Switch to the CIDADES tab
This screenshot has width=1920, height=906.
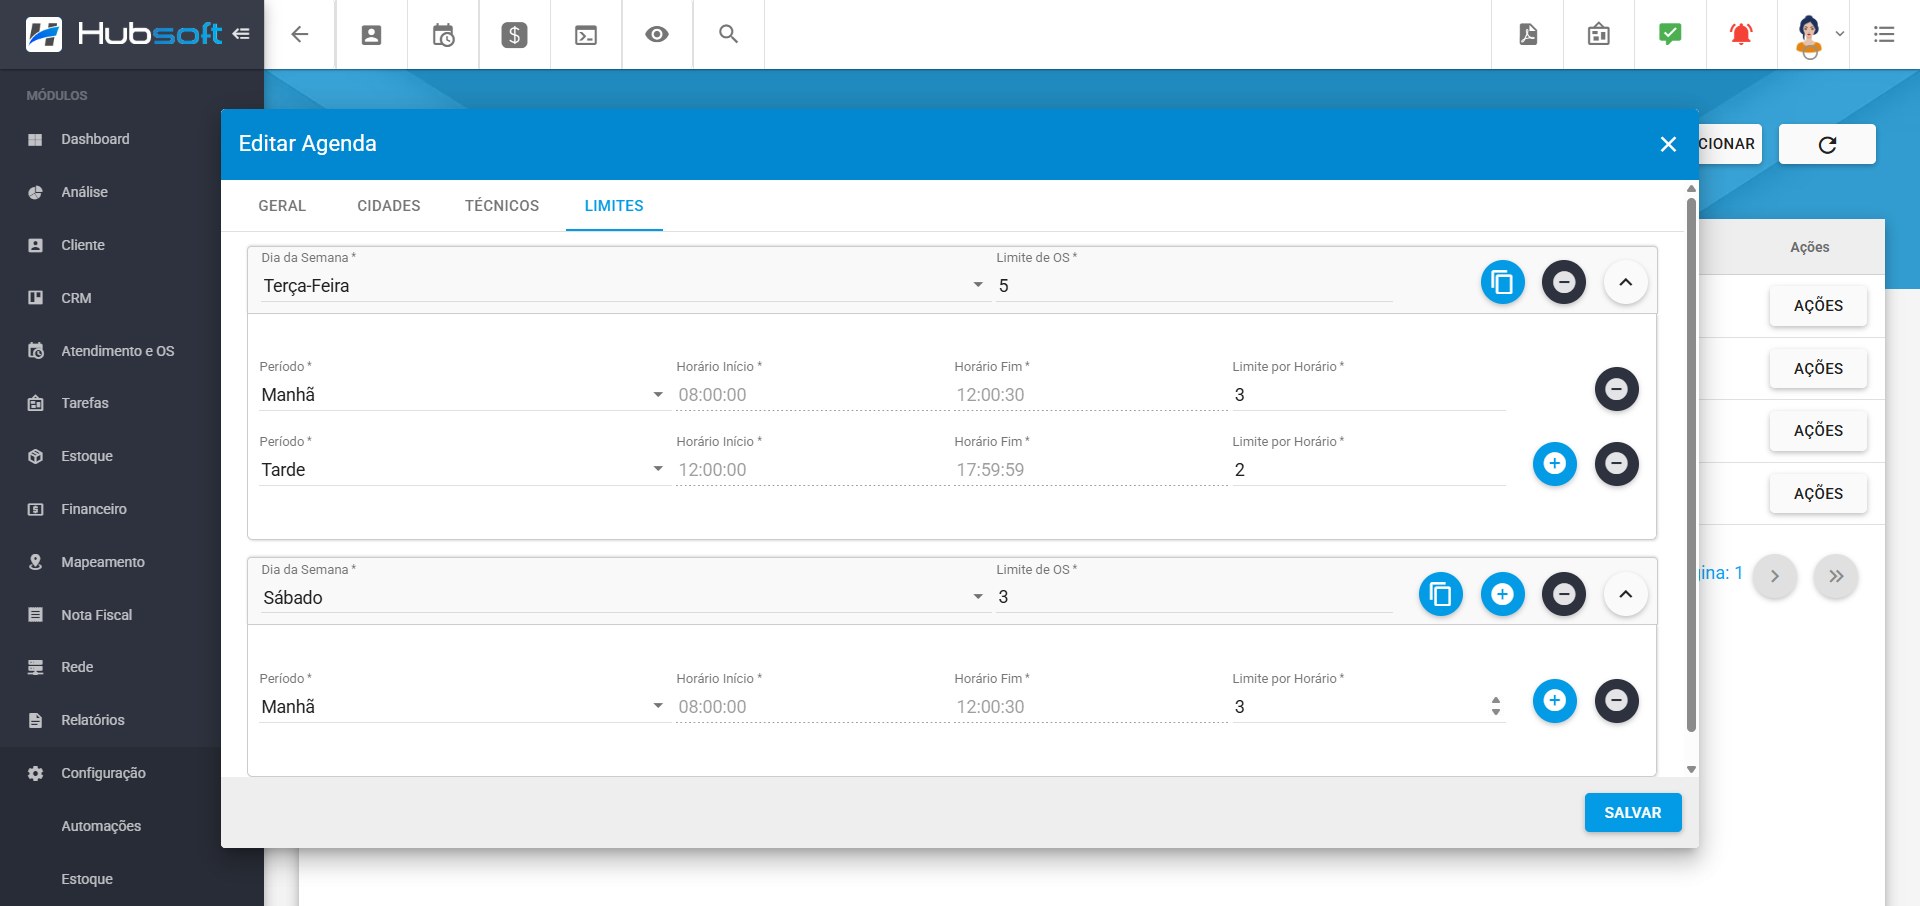point(389,206)
